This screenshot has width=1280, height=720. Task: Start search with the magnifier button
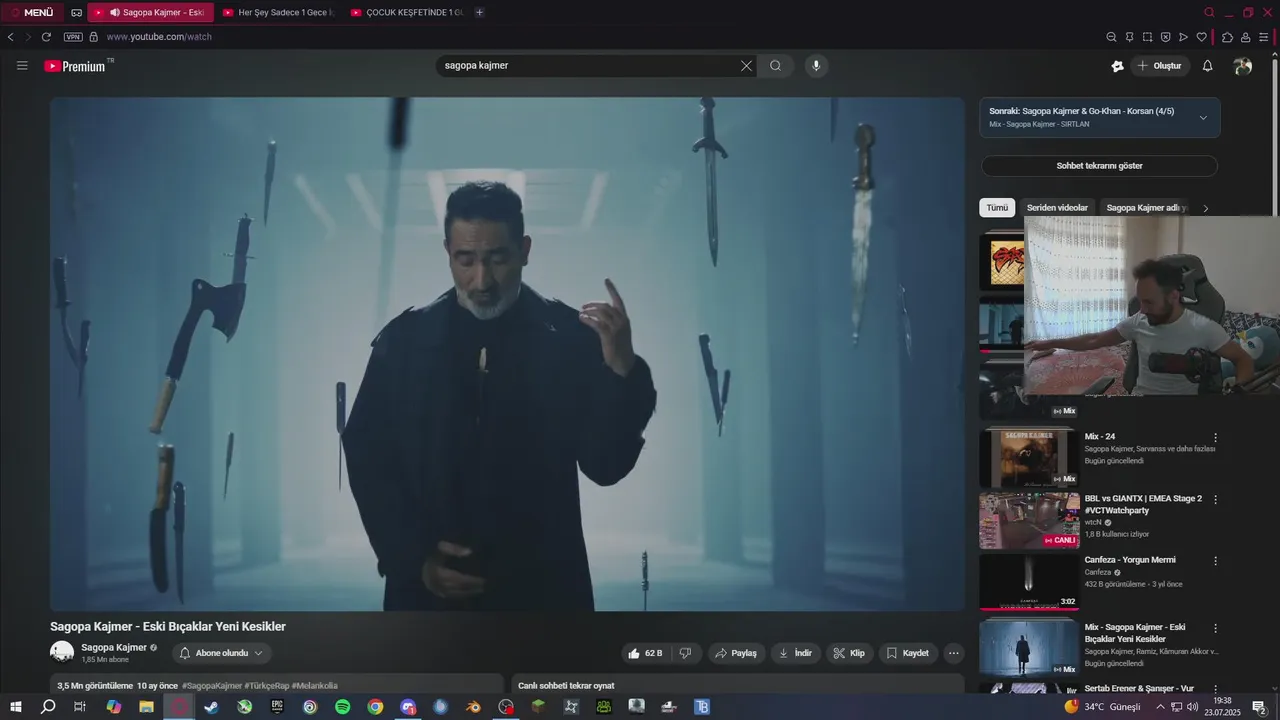pyautogui.click(x=775, y=66)
